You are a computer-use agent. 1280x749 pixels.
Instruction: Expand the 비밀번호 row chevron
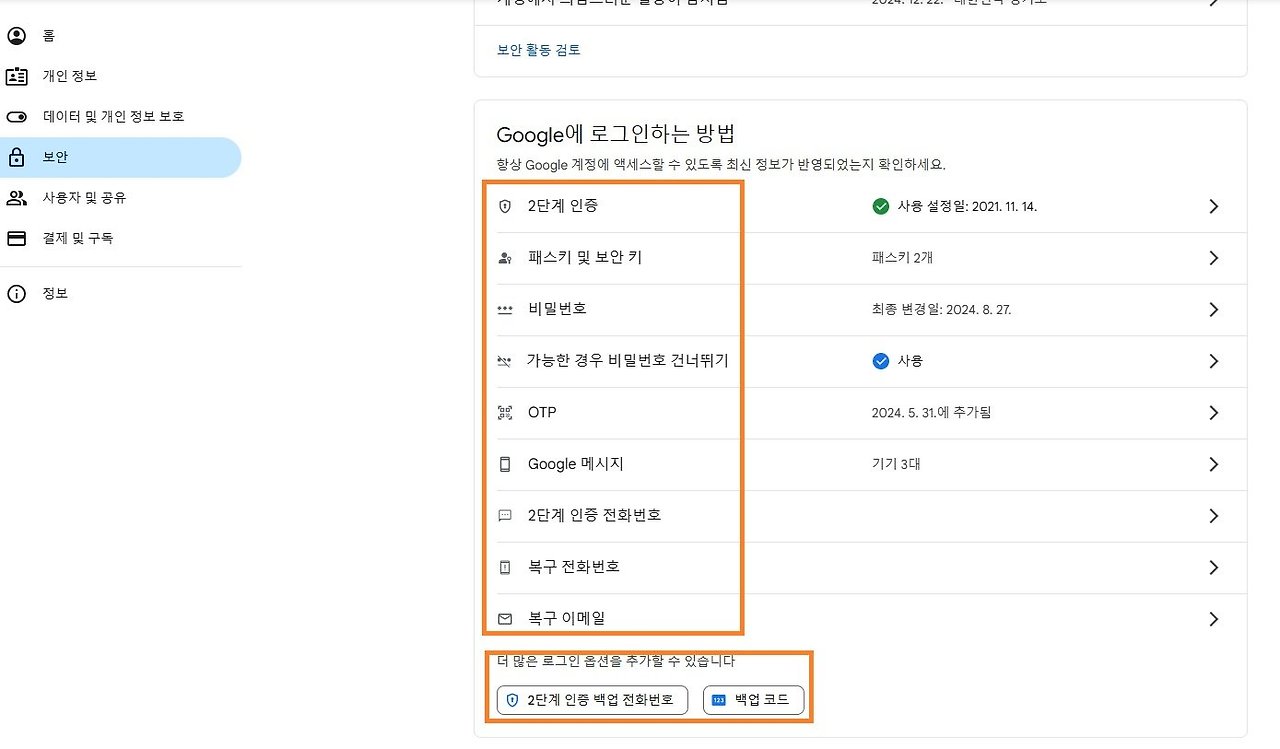click(x=1213, y=309)
